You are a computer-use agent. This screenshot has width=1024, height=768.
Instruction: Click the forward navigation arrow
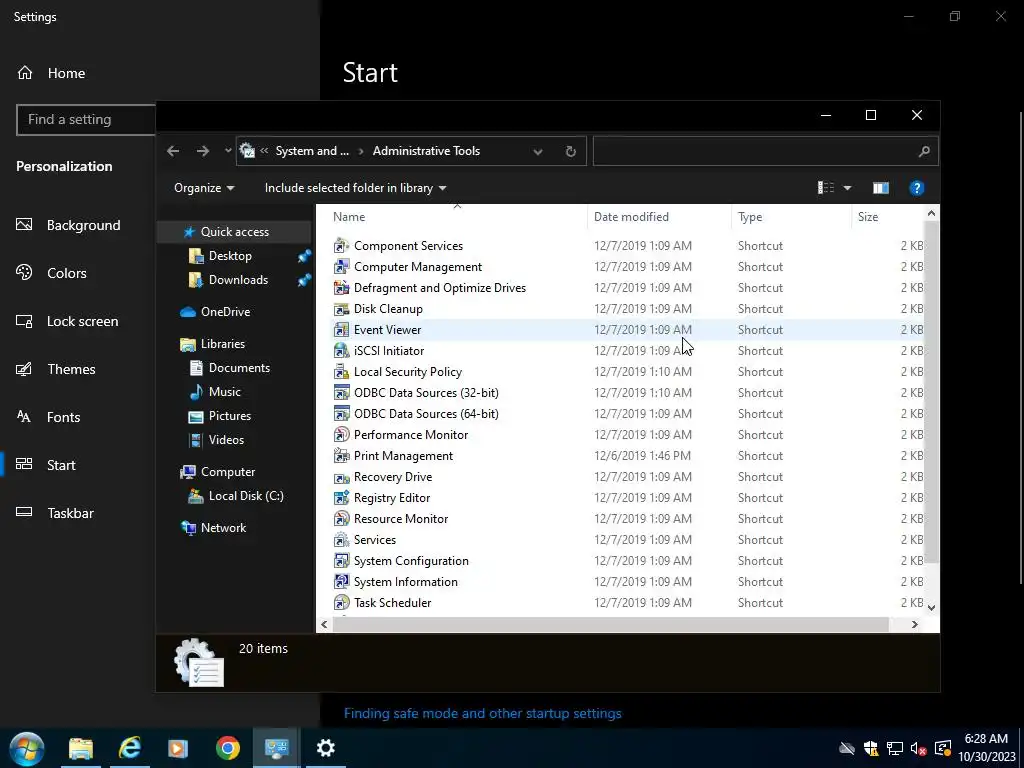click(203, 151)
